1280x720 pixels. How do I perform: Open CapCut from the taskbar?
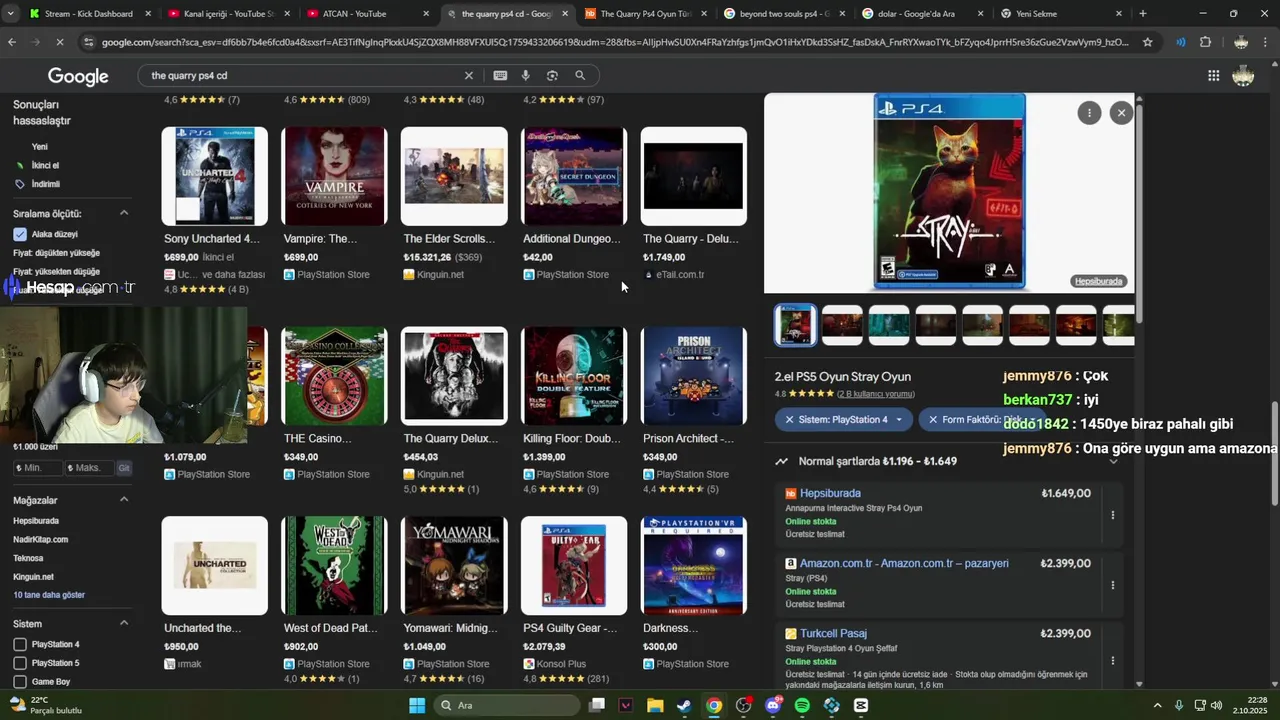pos(861,705)
